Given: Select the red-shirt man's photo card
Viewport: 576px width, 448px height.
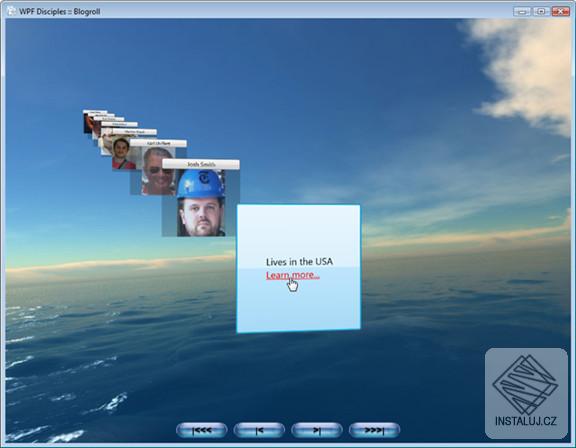Looking at the screenshot, I should tap(123, 154).
